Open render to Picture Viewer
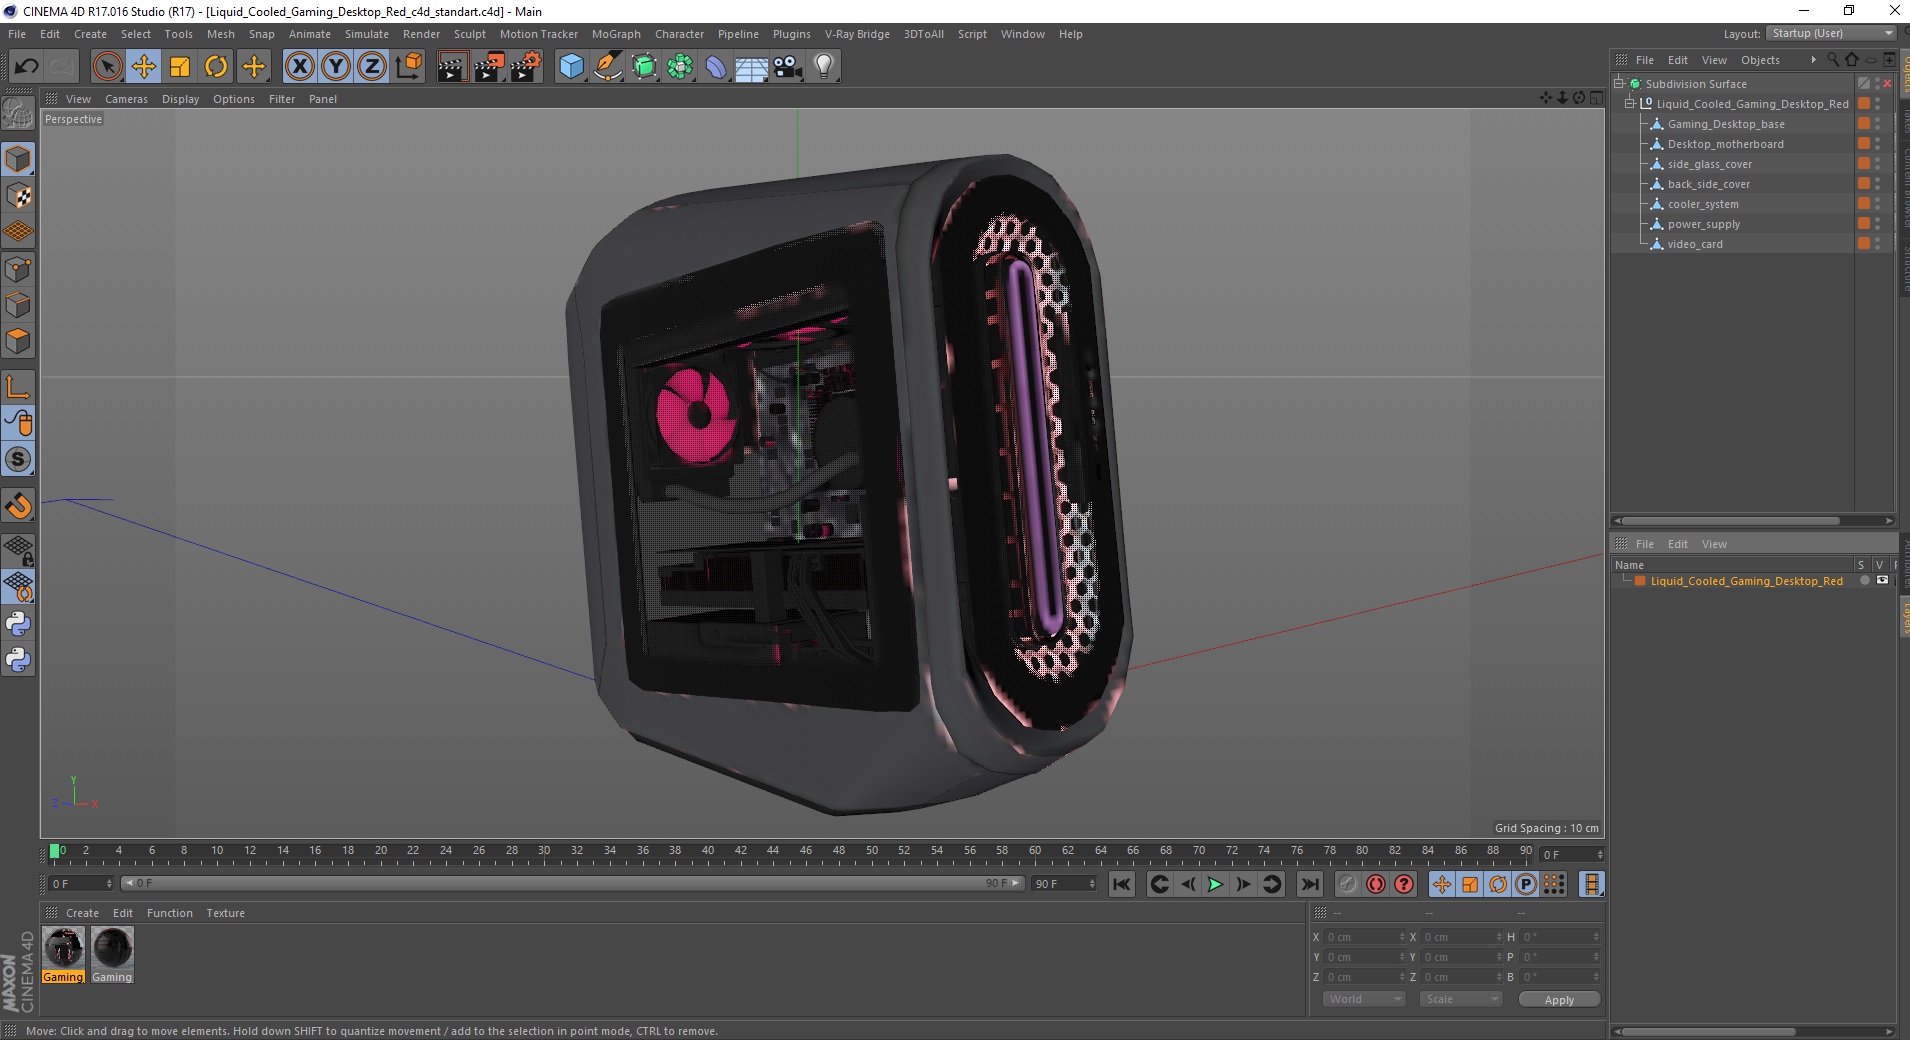The width and height of the screenshot is (1910, 1040). pos(489,67)
